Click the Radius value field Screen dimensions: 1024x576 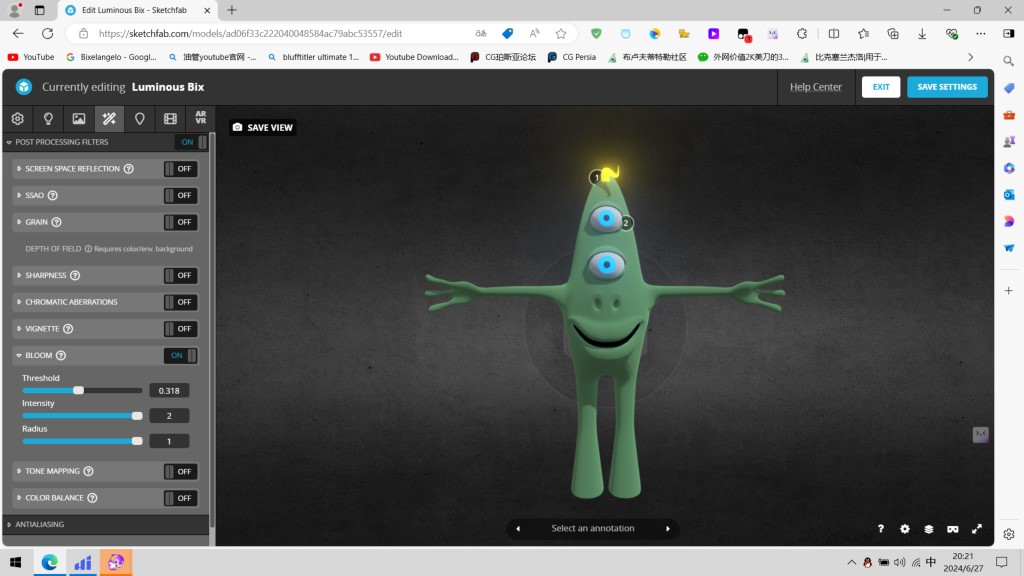pyautogui.click(x=169, y=441)
